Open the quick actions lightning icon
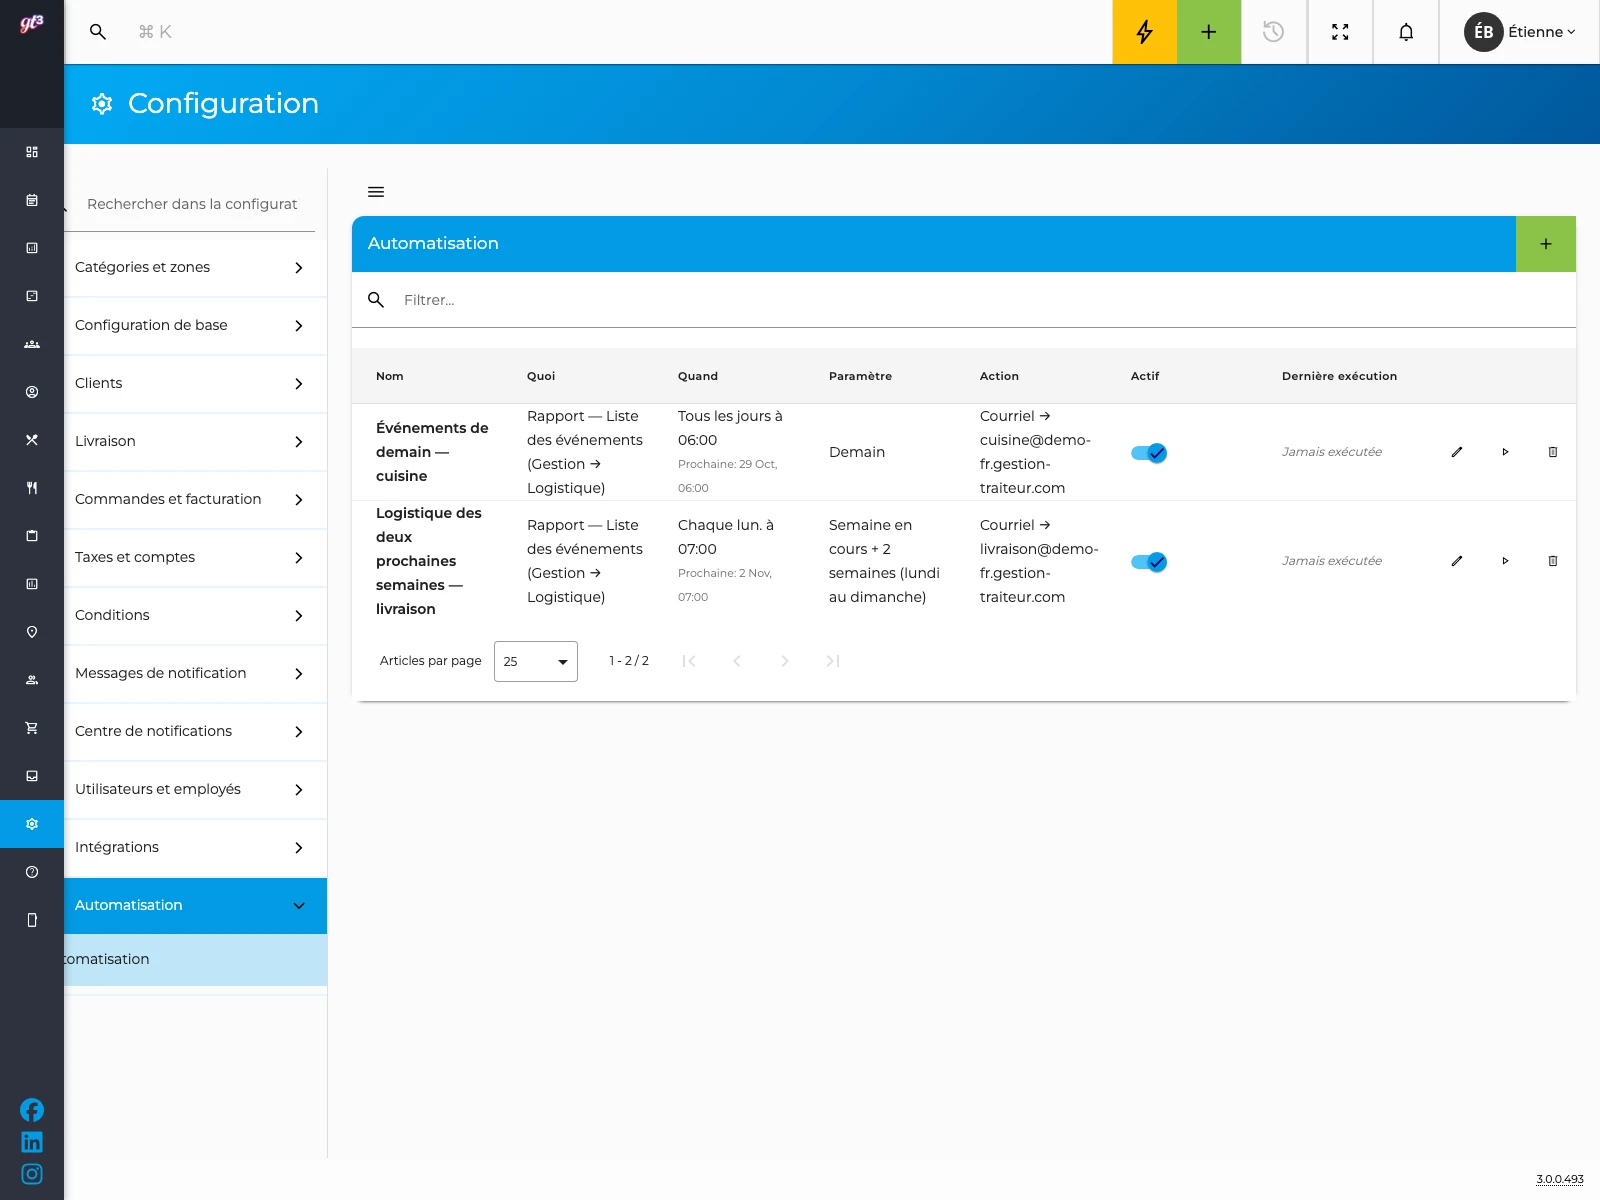The width and height of the screenshot is (1600, 1200). 1144,32
